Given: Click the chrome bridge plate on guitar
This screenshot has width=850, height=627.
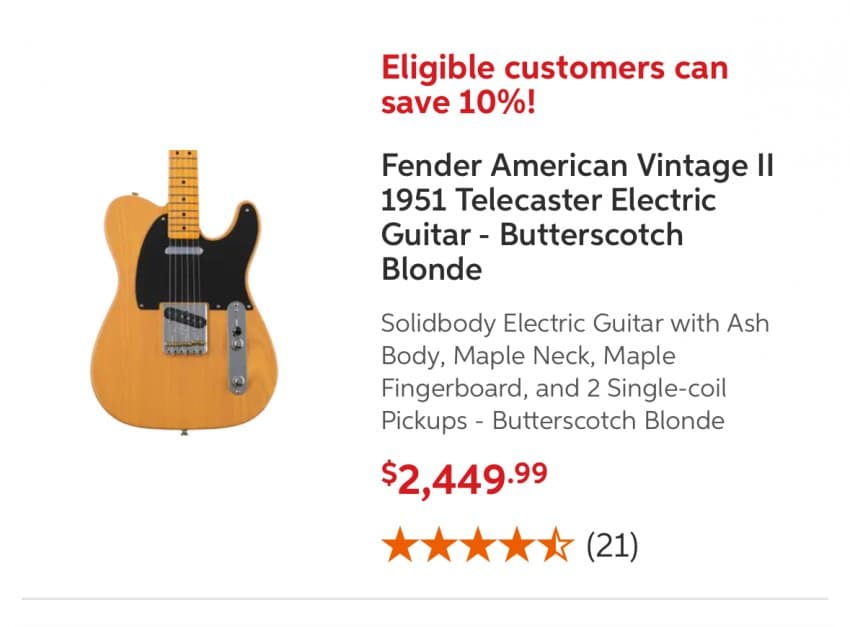Looking at the screenshot, I should click(185, 329).
